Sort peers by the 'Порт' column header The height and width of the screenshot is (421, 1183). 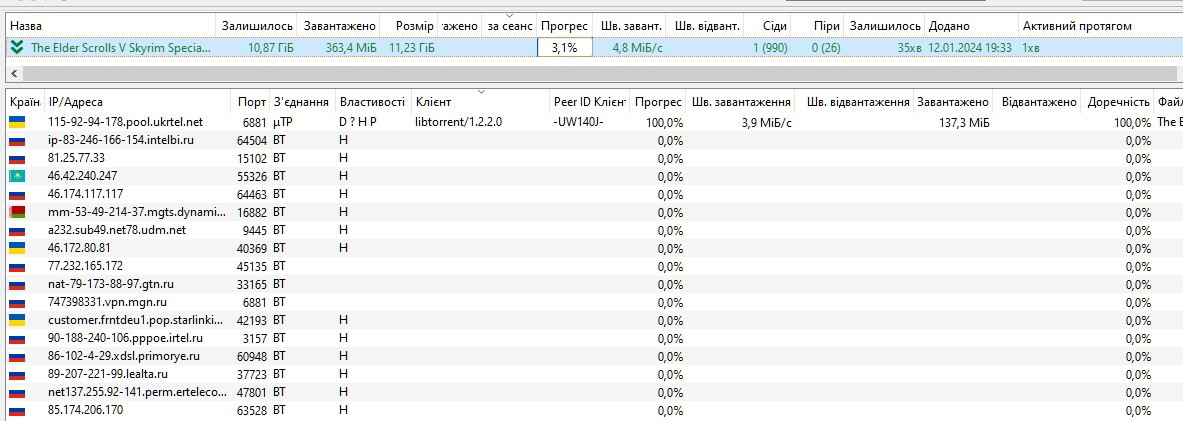click(252, 102)
